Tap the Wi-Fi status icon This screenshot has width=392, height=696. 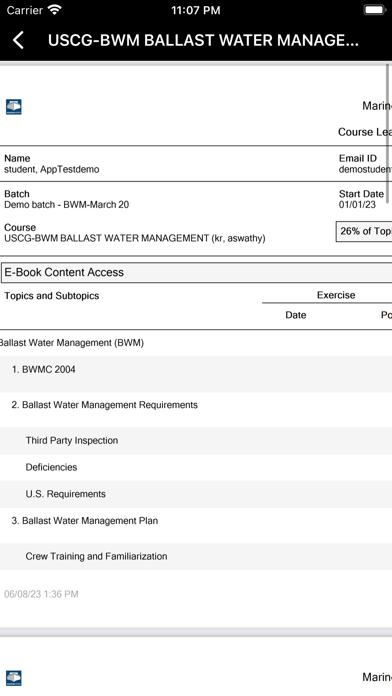point(55,10)
